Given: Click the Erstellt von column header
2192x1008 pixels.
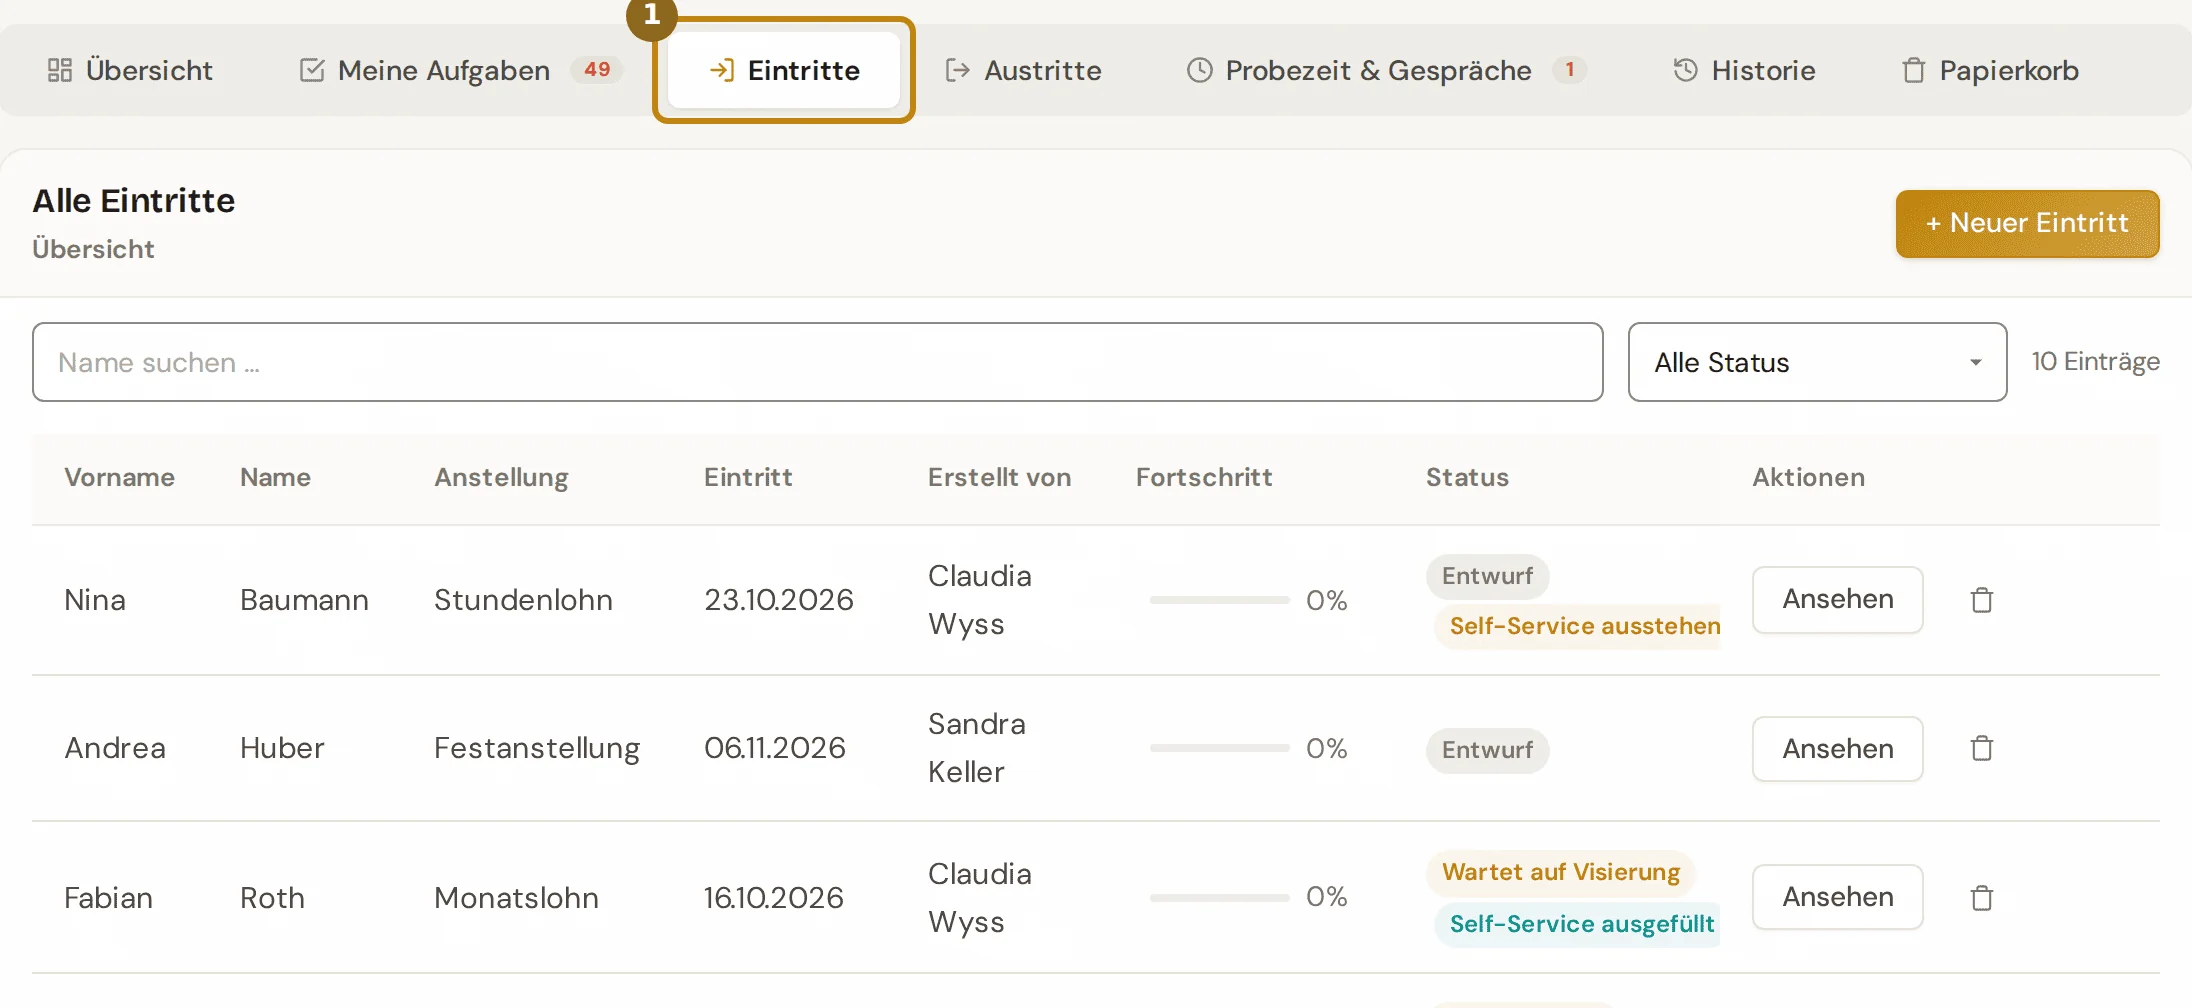Looking at the screenshot, I should tap(999, 477).
